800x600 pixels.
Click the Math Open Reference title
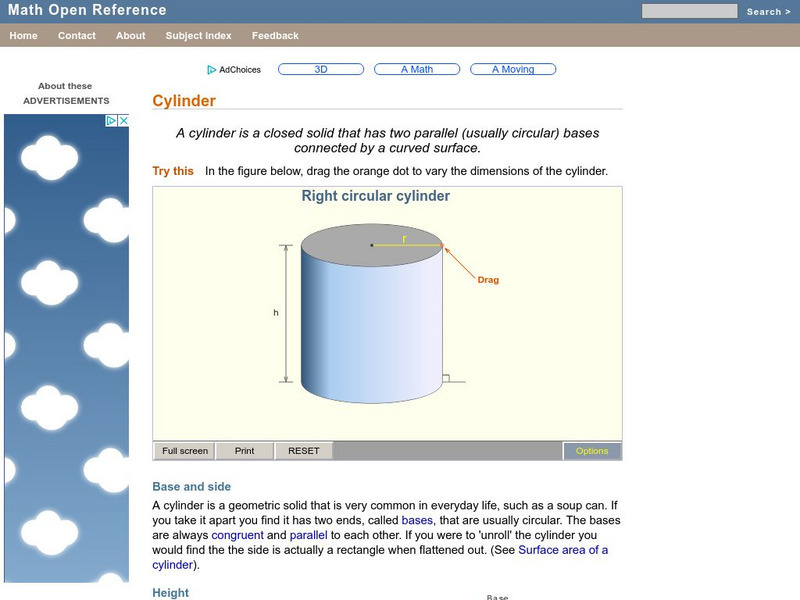click(87, 10)
